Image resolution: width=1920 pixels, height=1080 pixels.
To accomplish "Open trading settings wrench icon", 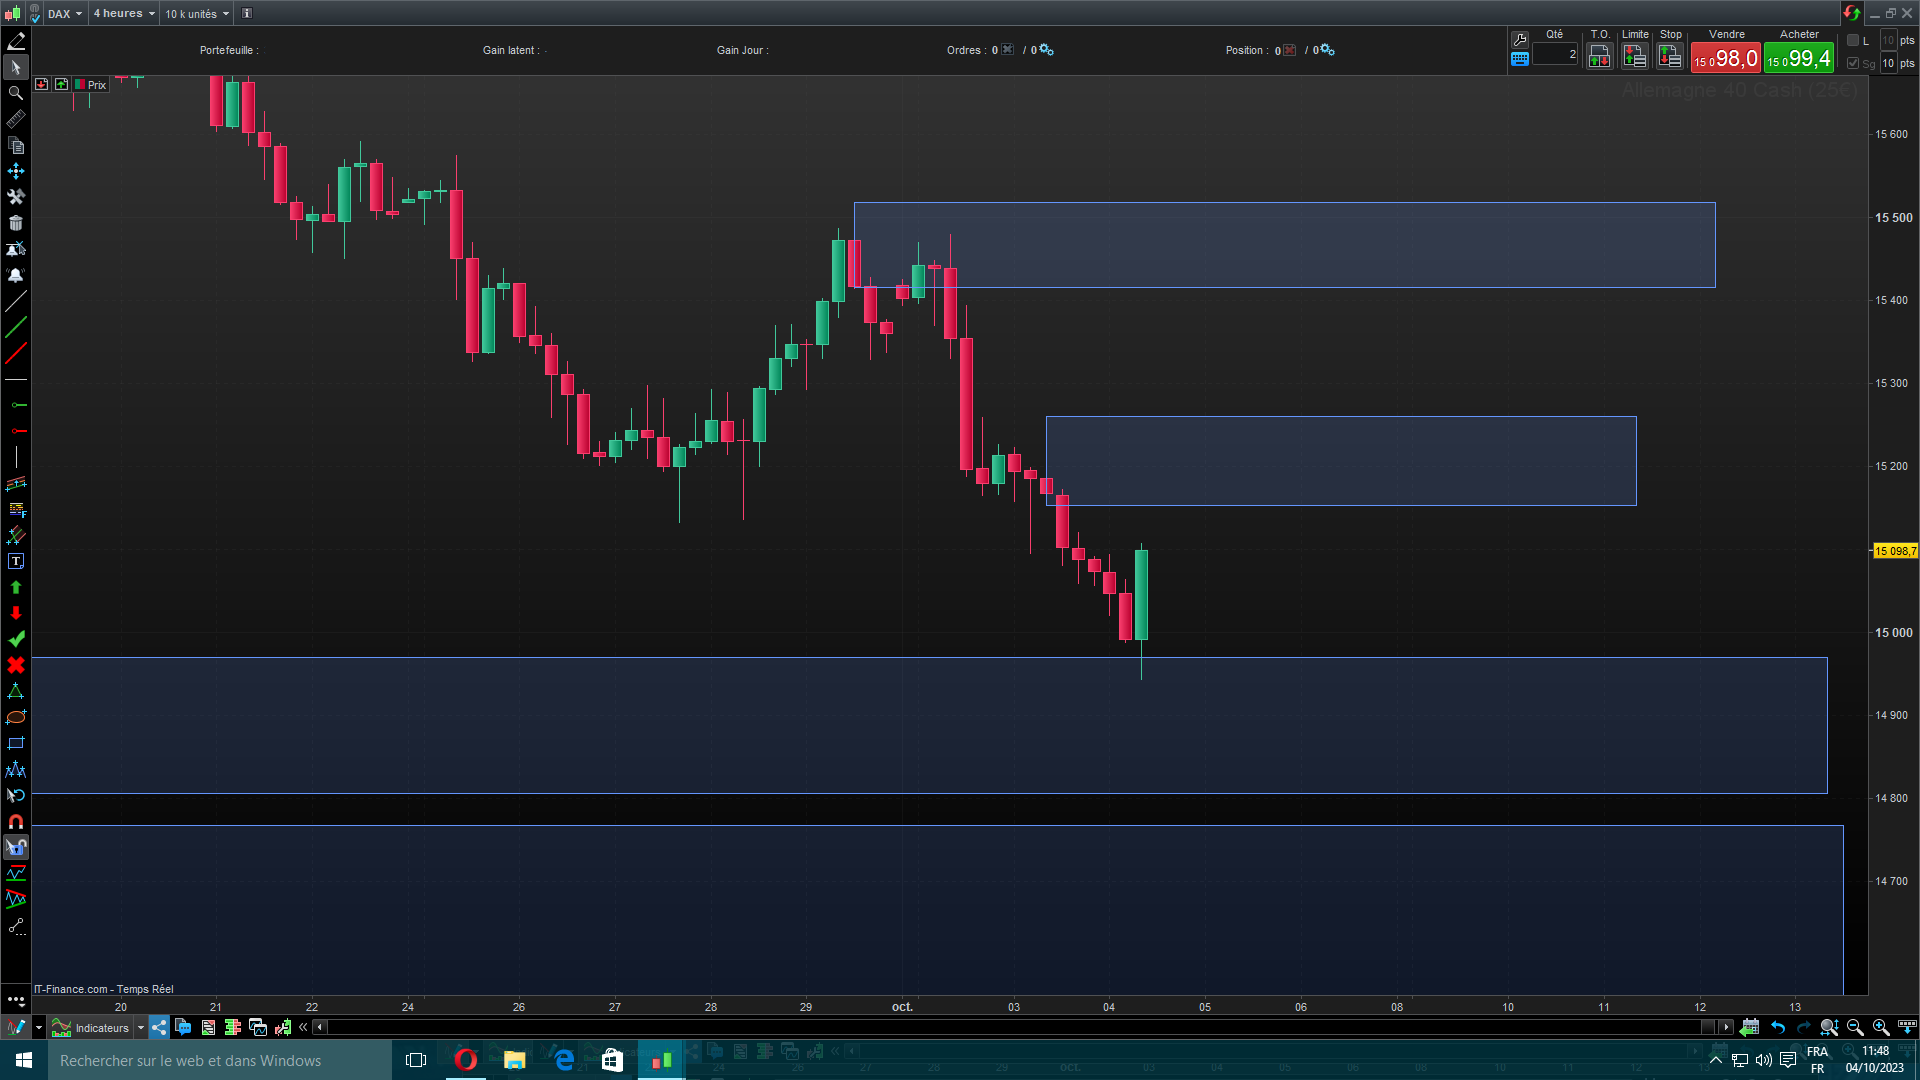I will click(x=1520, y=39).
